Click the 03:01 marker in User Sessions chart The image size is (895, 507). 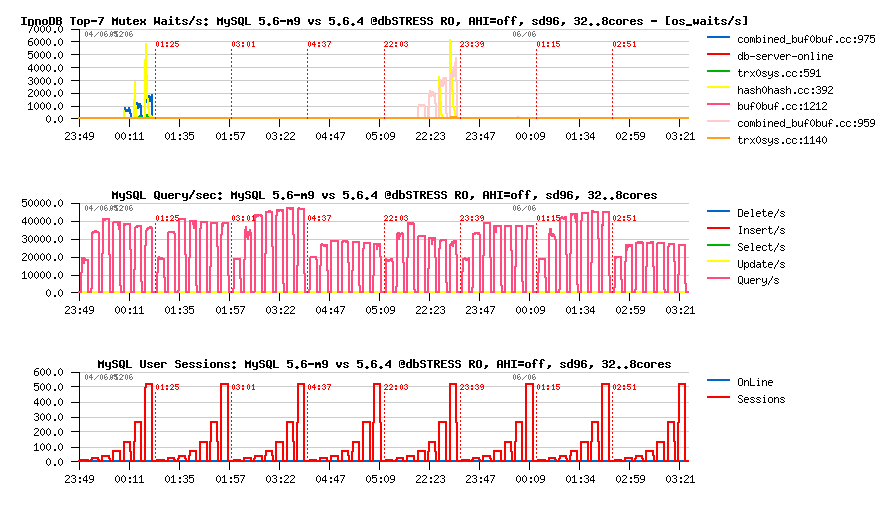click(x=244, y=387)
